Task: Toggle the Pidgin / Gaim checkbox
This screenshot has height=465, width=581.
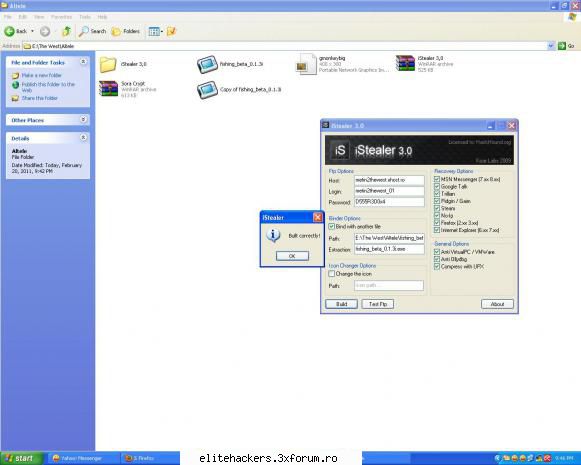Action: (437, 201)
